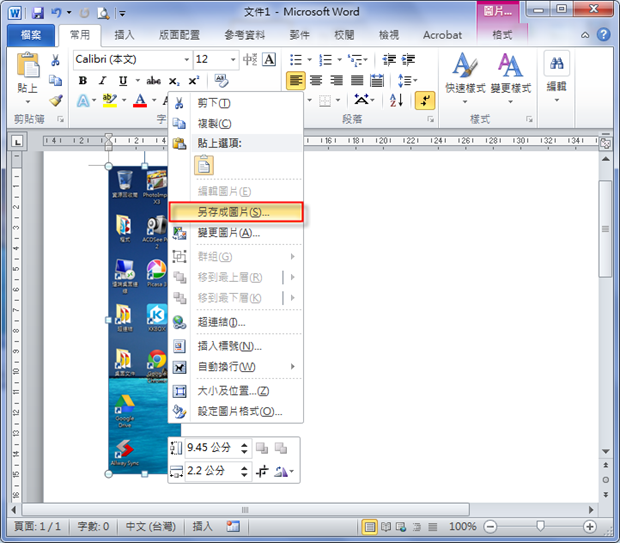Image resolution: width=620 pixels, height=543 pixels.
Task: Click Bring Forward icon in mini toolbar
Action: (262, 448)
